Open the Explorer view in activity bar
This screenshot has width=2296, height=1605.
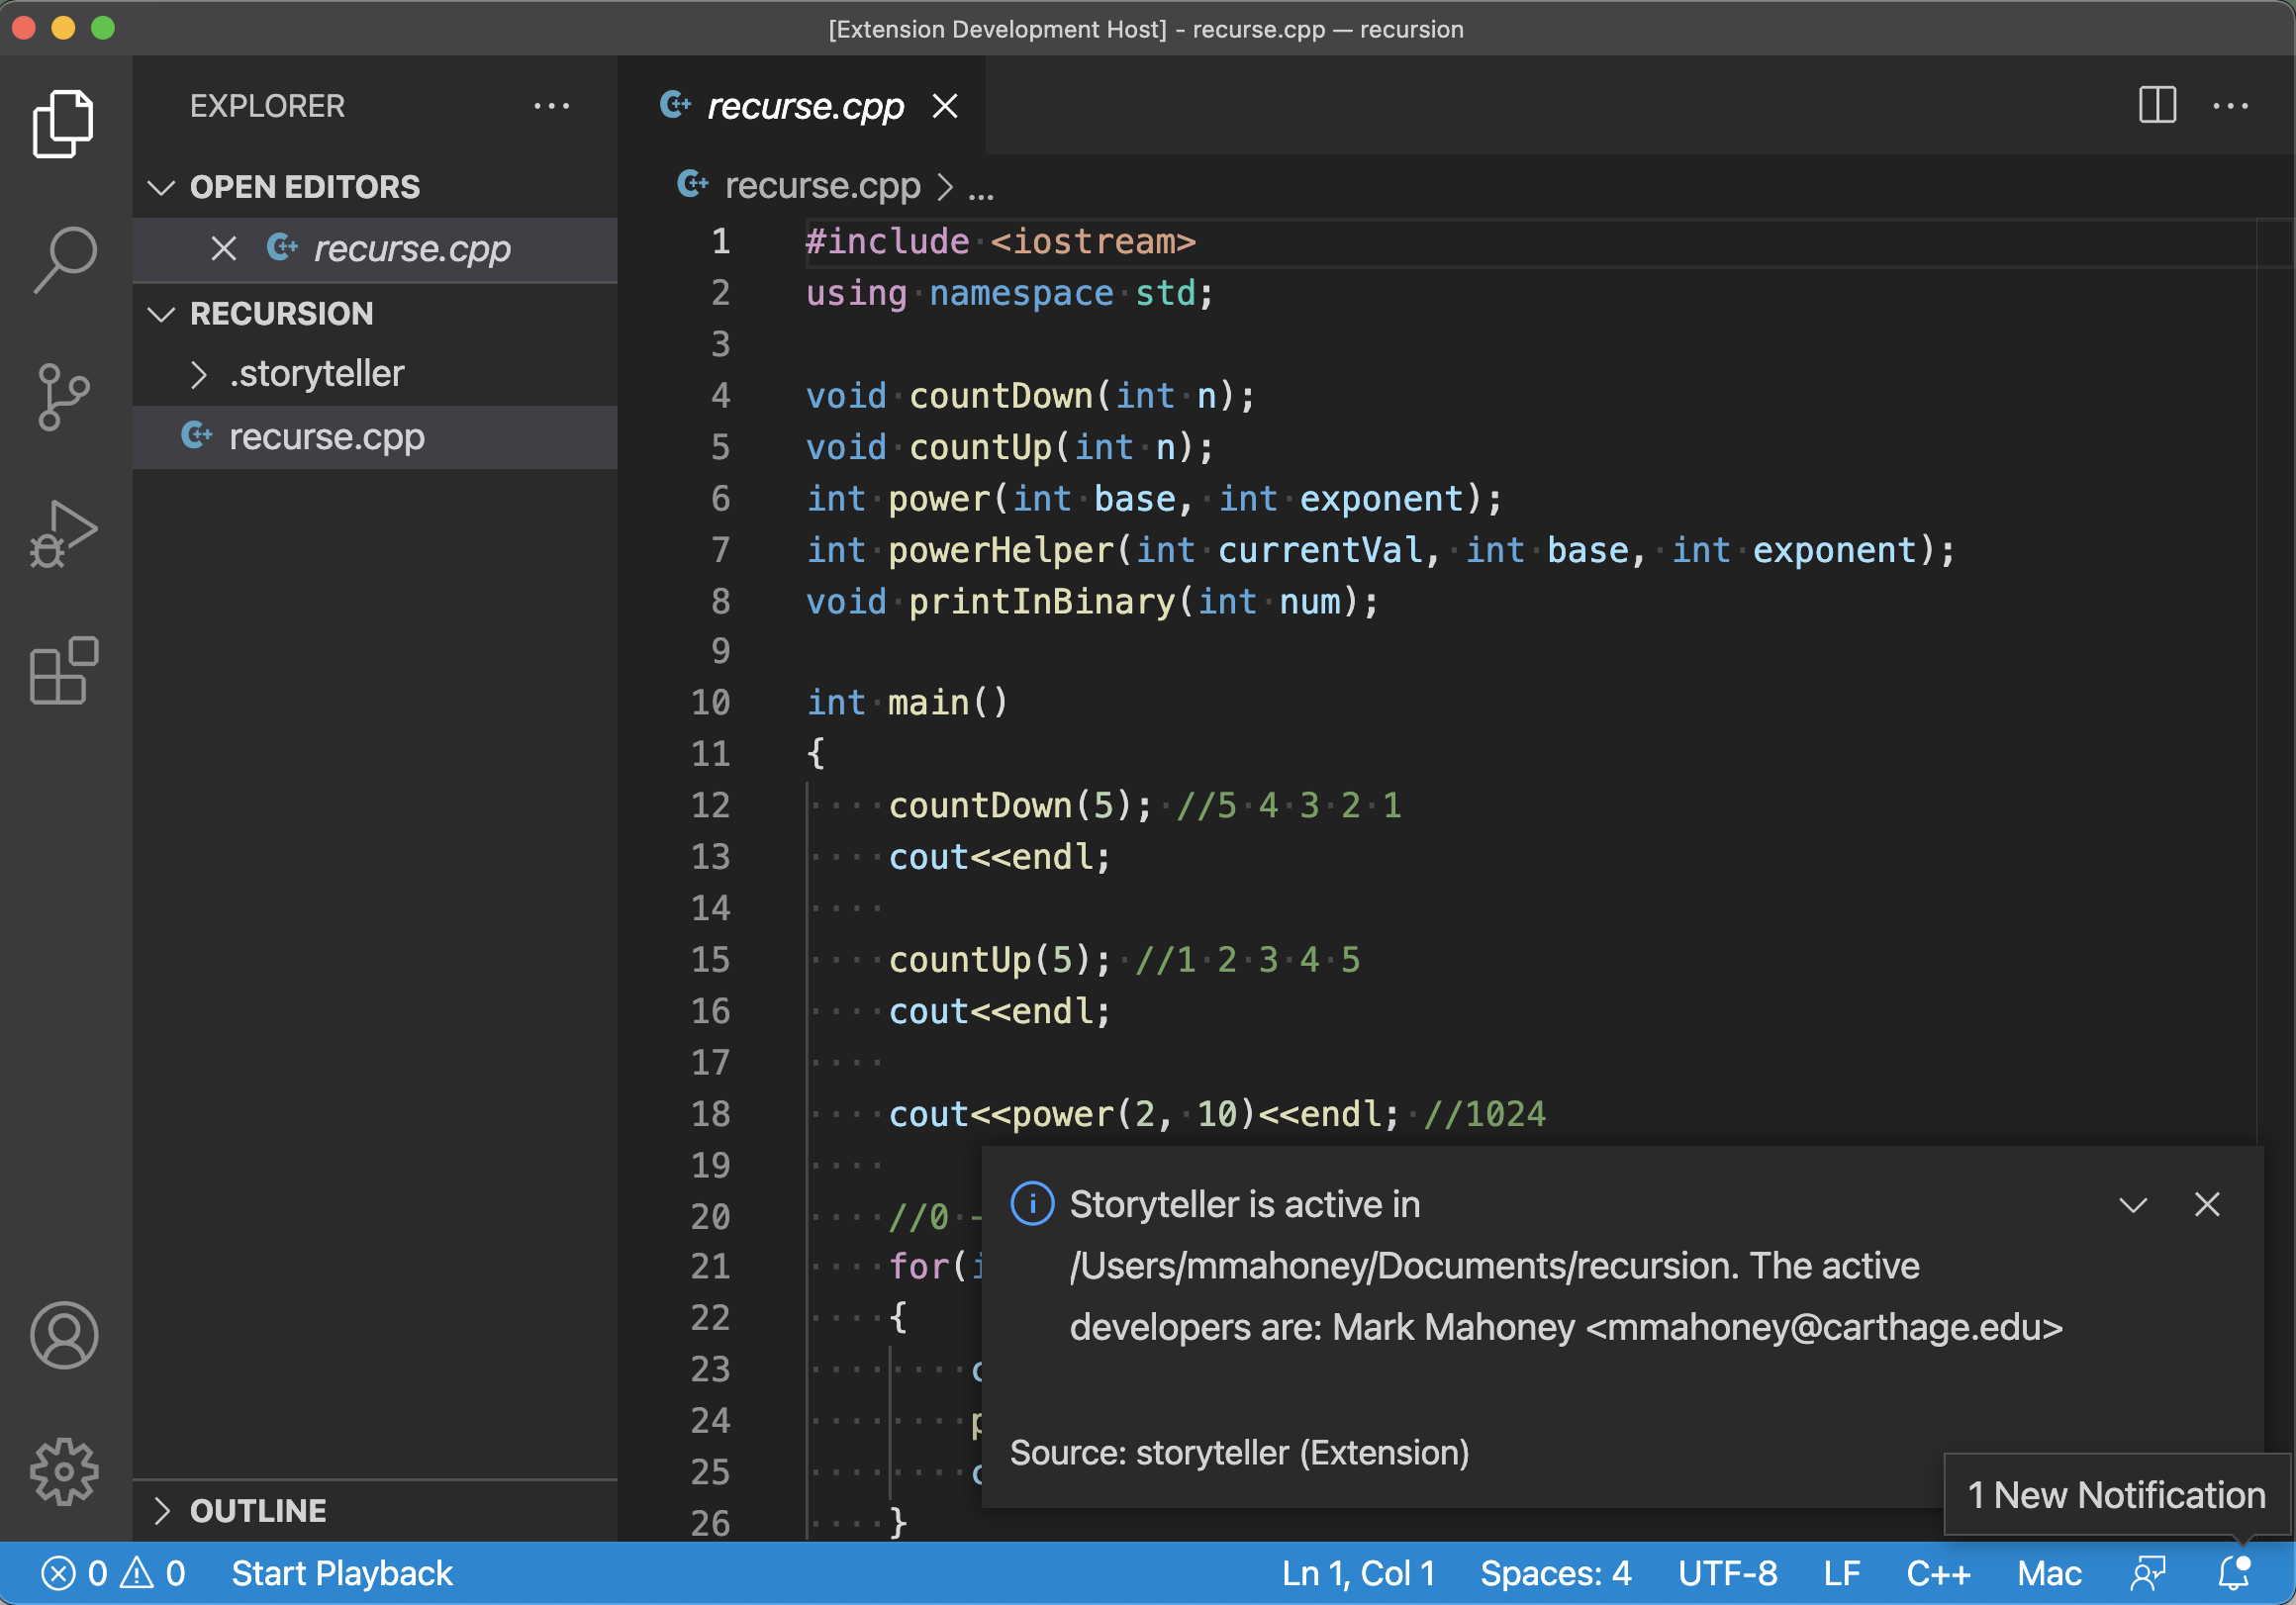click(x=64, y=124)
